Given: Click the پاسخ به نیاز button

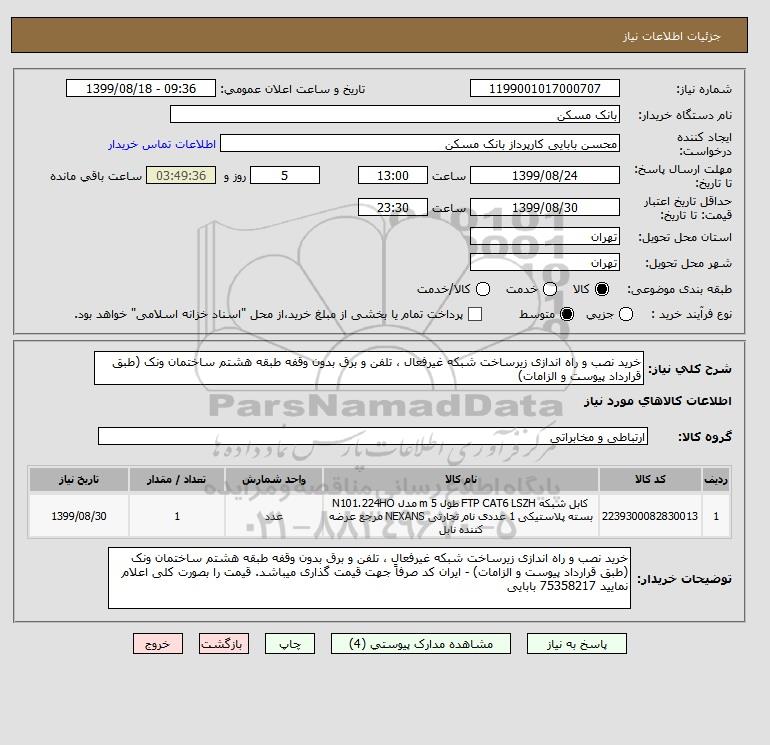Looking at the screenshot, I should [577, 644].
